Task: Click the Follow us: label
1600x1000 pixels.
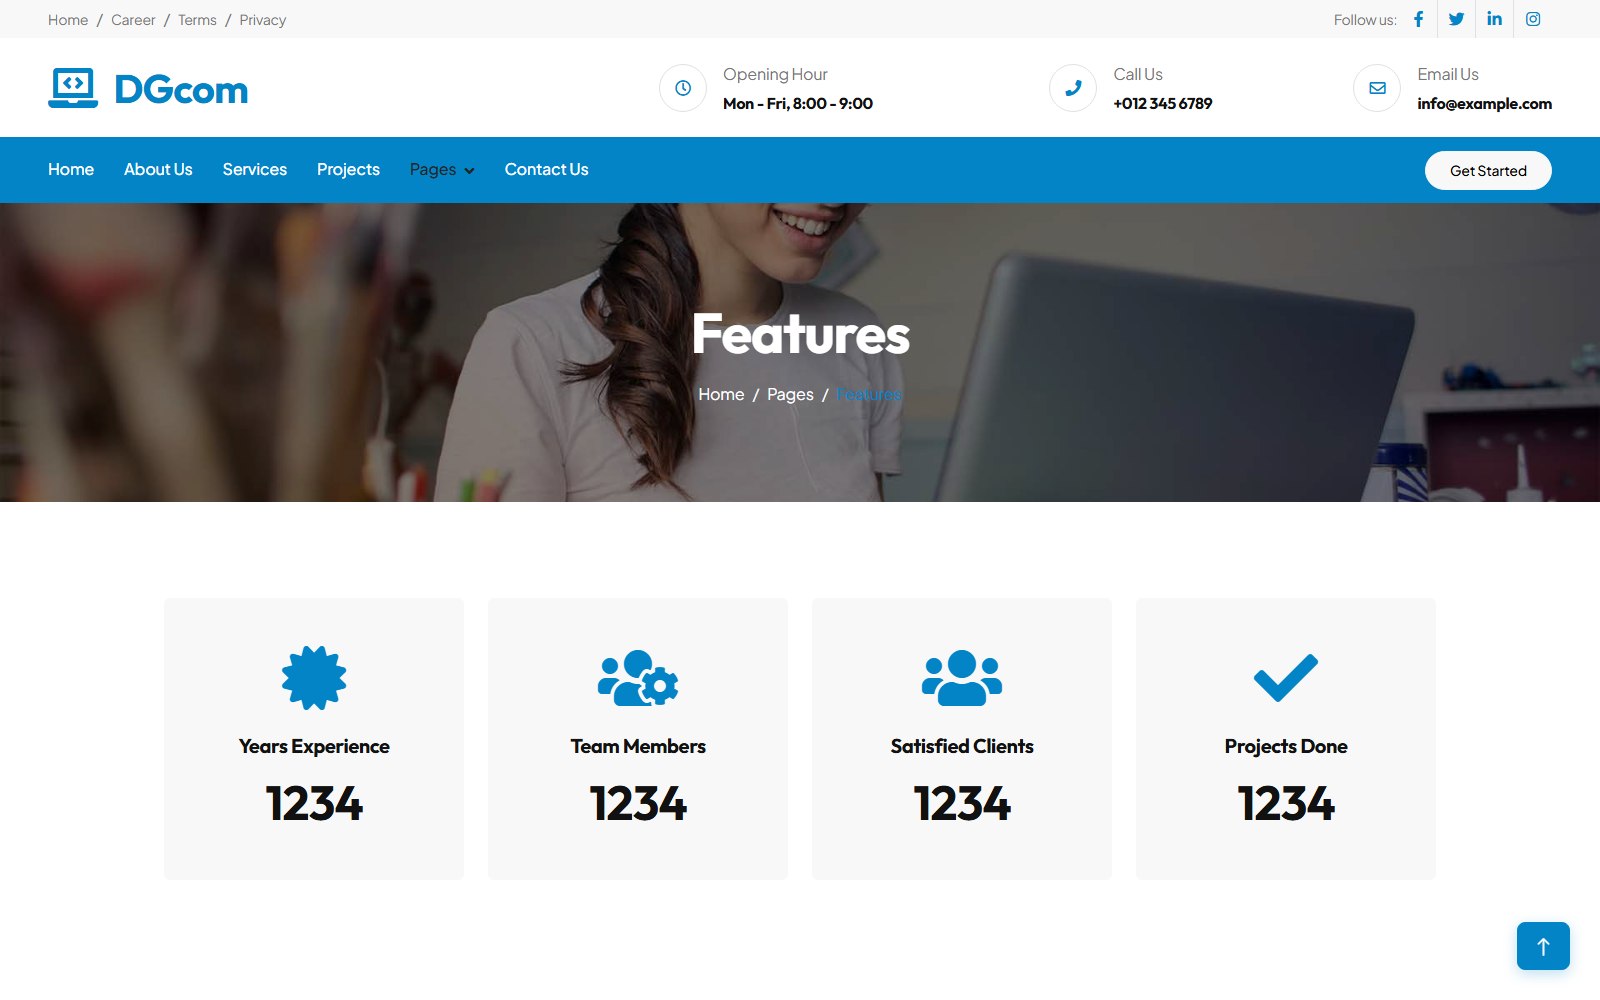Action: pos(1365,20)
